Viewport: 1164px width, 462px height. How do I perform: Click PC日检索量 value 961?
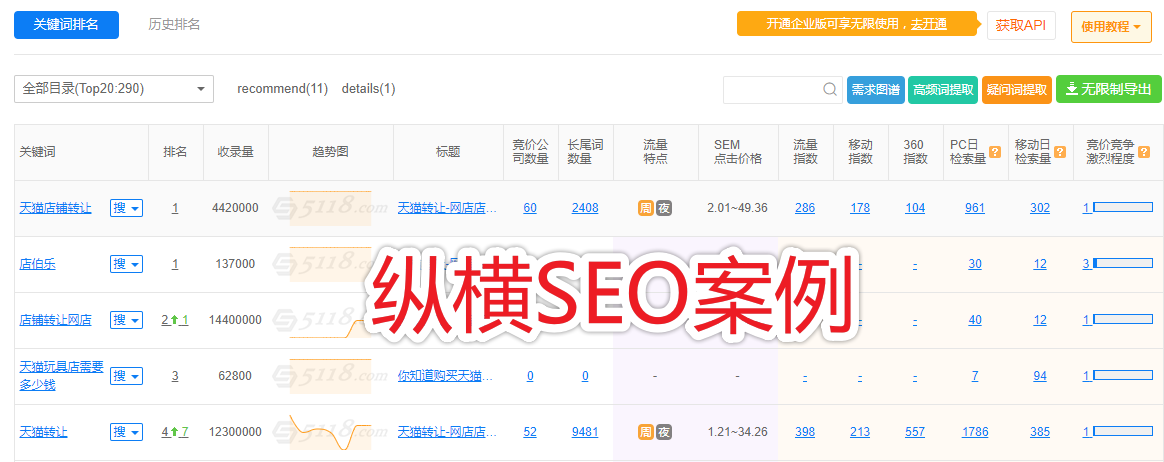click(x=975, y=208)
